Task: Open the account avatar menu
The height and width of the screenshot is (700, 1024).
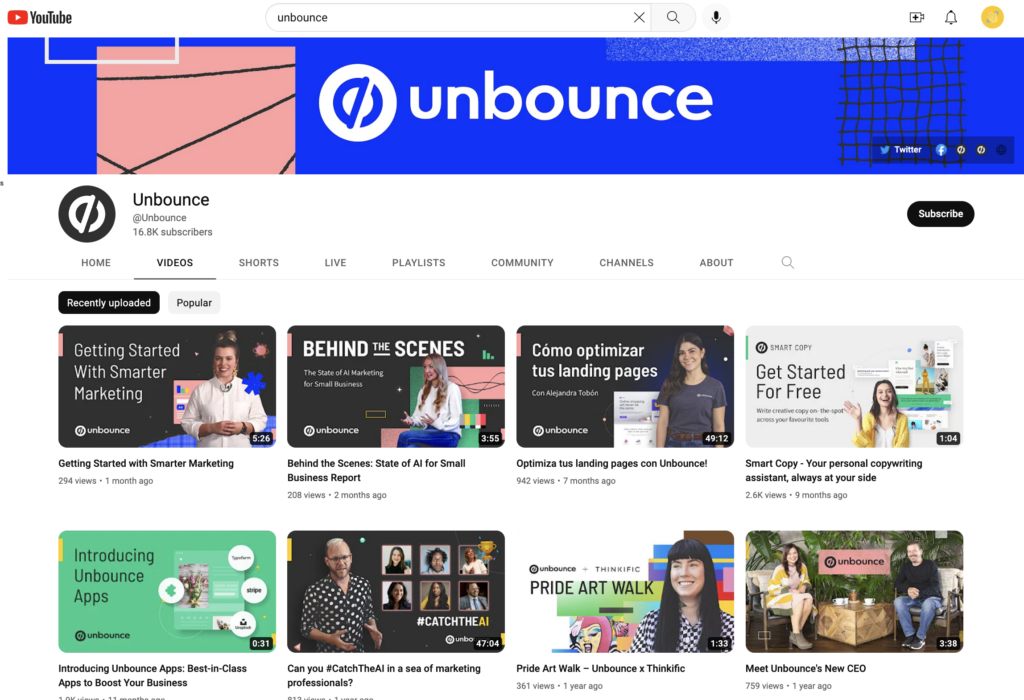Action: pyautogui.click(x=992, y=17)
